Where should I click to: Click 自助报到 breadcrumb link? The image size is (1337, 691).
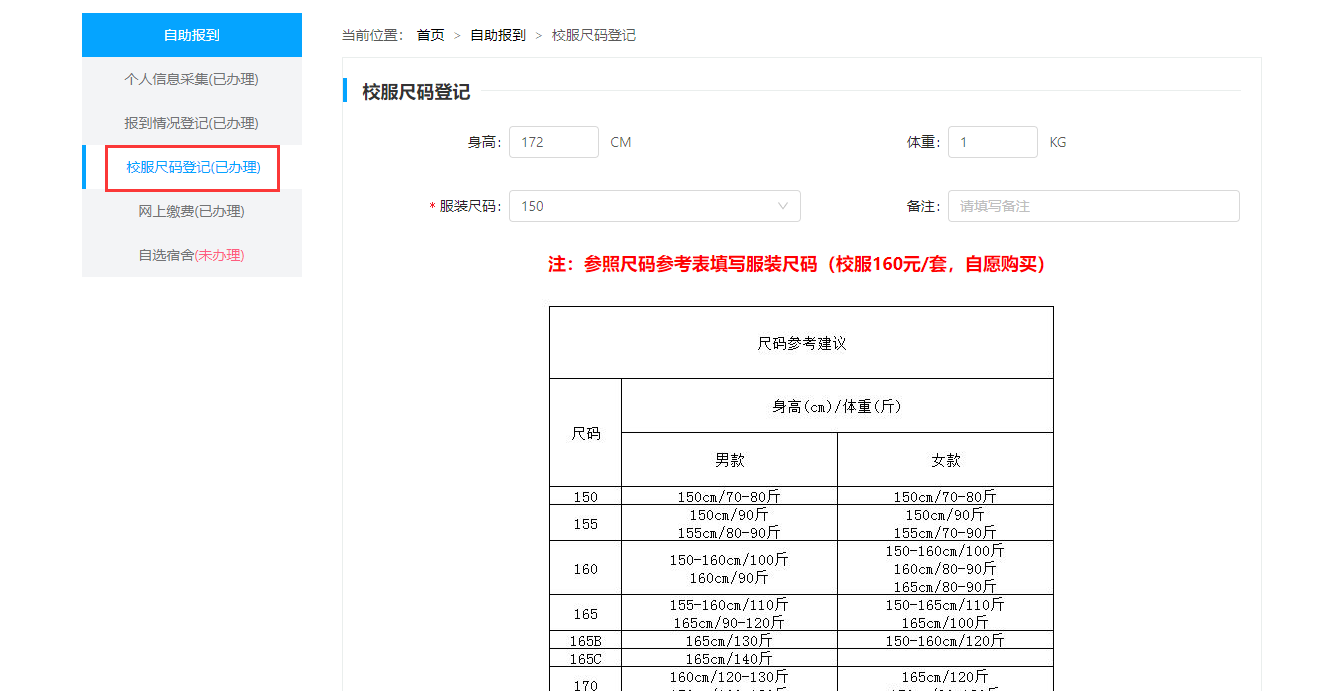coord(497,35)
